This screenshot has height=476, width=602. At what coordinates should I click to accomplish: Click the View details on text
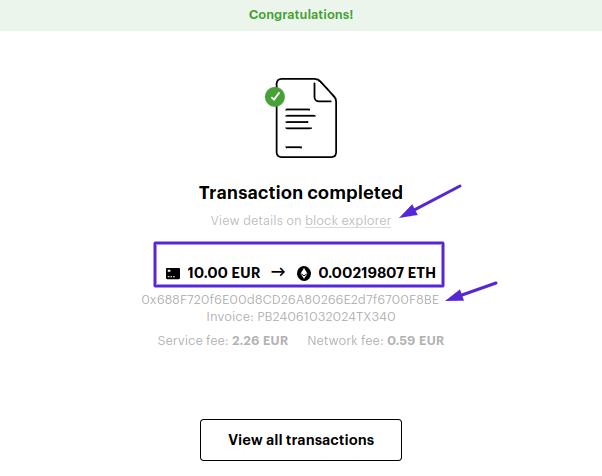(x=256, y=221)
